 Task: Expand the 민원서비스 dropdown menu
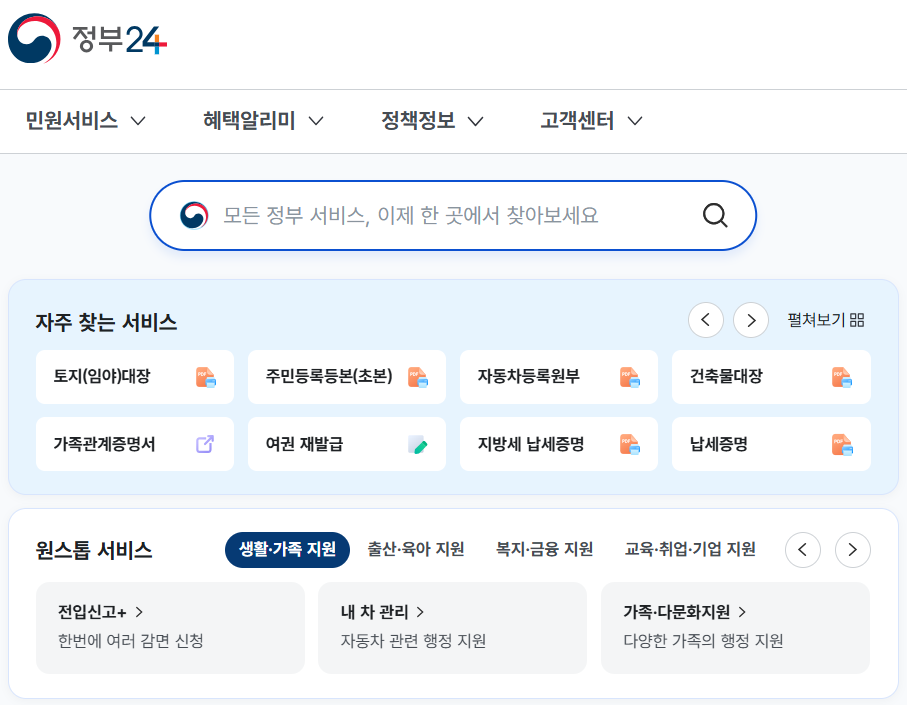pos(85,120)
